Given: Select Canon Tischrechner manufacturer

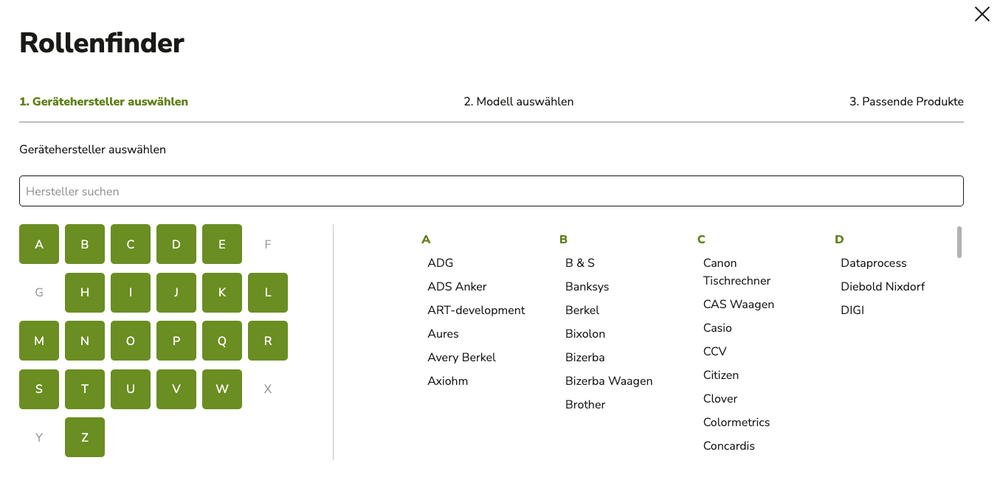Looking at the screenshot, I should coord(736,272).
